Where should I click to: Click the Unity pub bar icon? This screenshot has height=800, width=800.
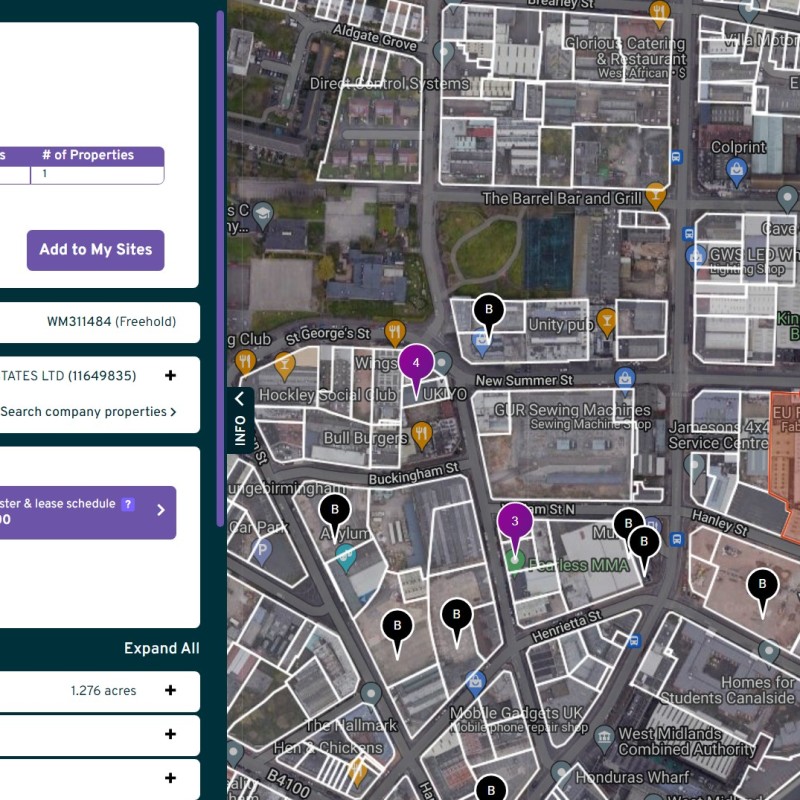(x=606, y=320)
